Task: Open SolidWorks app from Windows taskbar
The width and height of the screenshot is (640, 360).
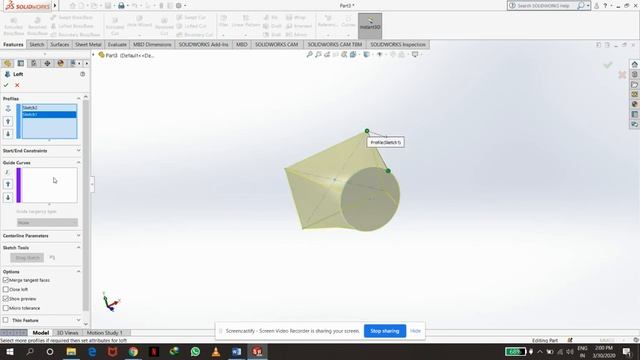Action: (257, 351)
